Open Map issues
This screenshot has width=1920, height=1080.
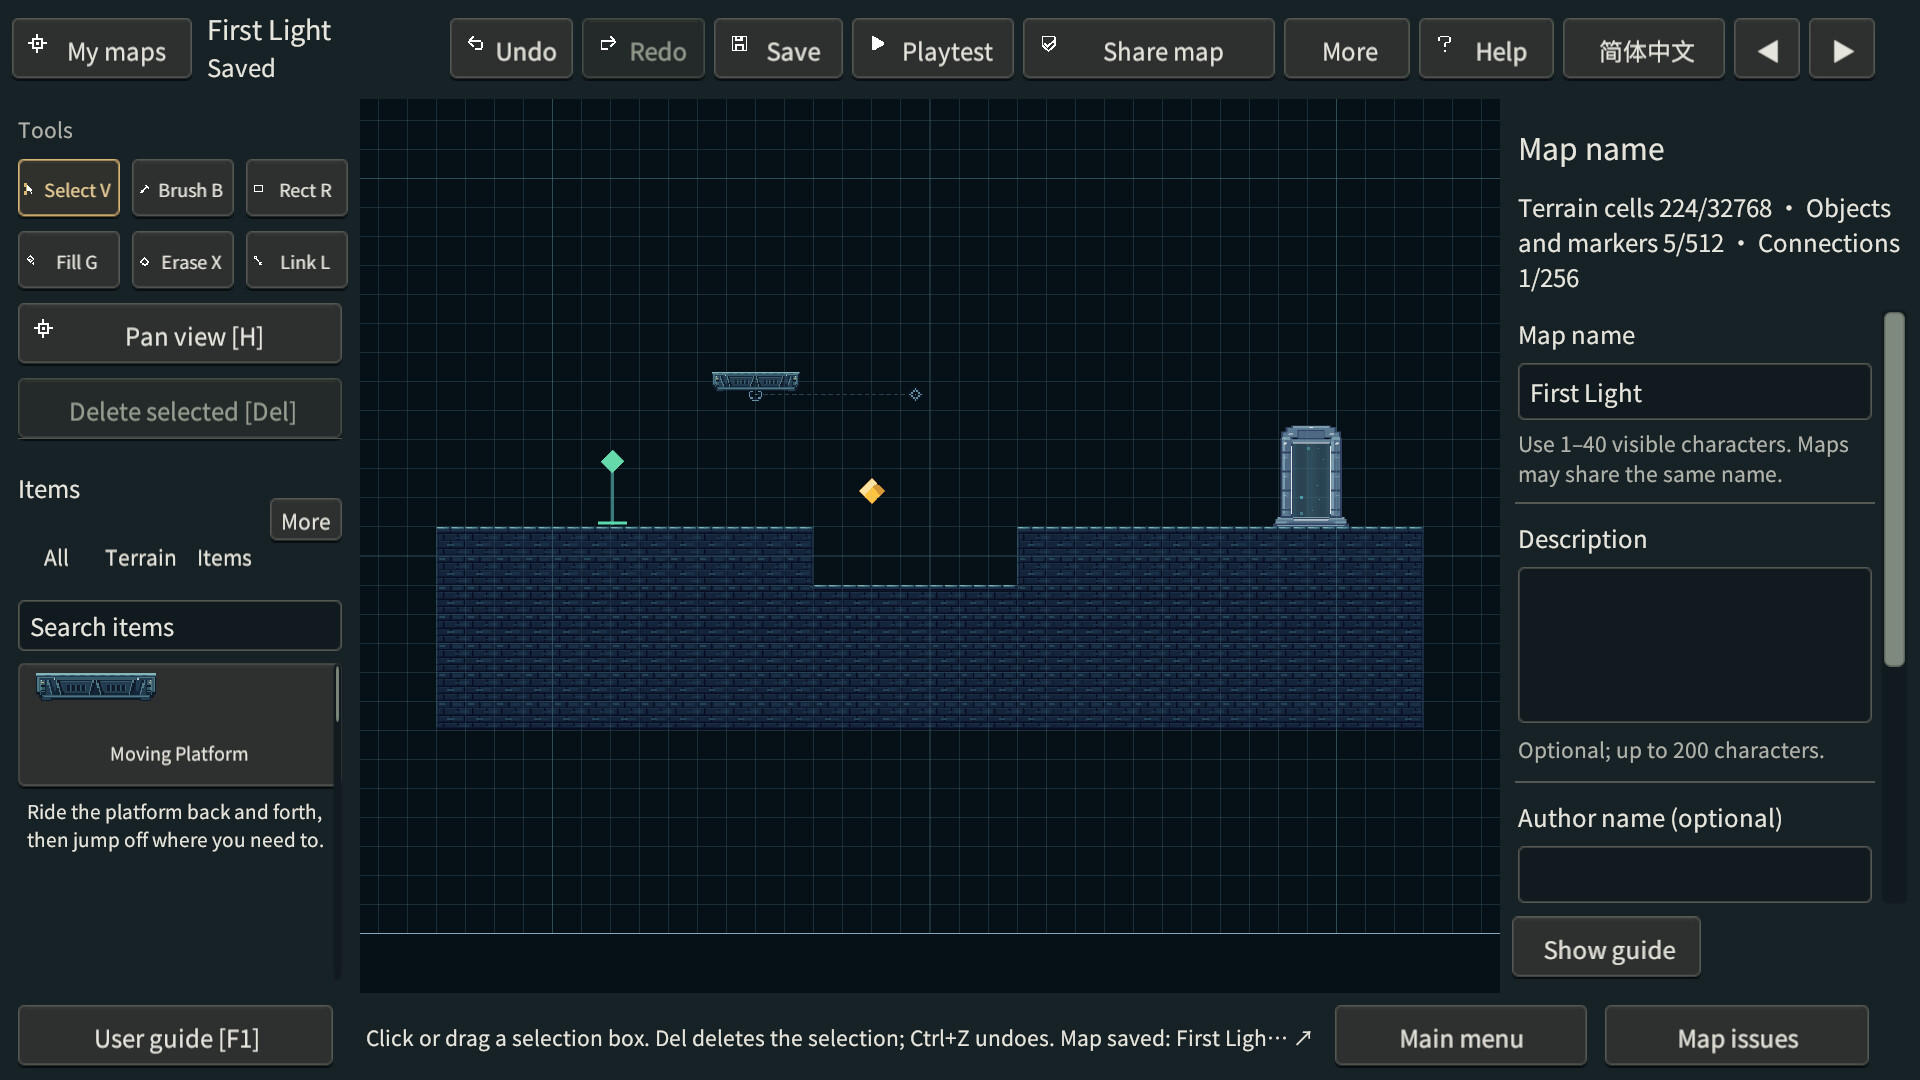[1737, 1036]
